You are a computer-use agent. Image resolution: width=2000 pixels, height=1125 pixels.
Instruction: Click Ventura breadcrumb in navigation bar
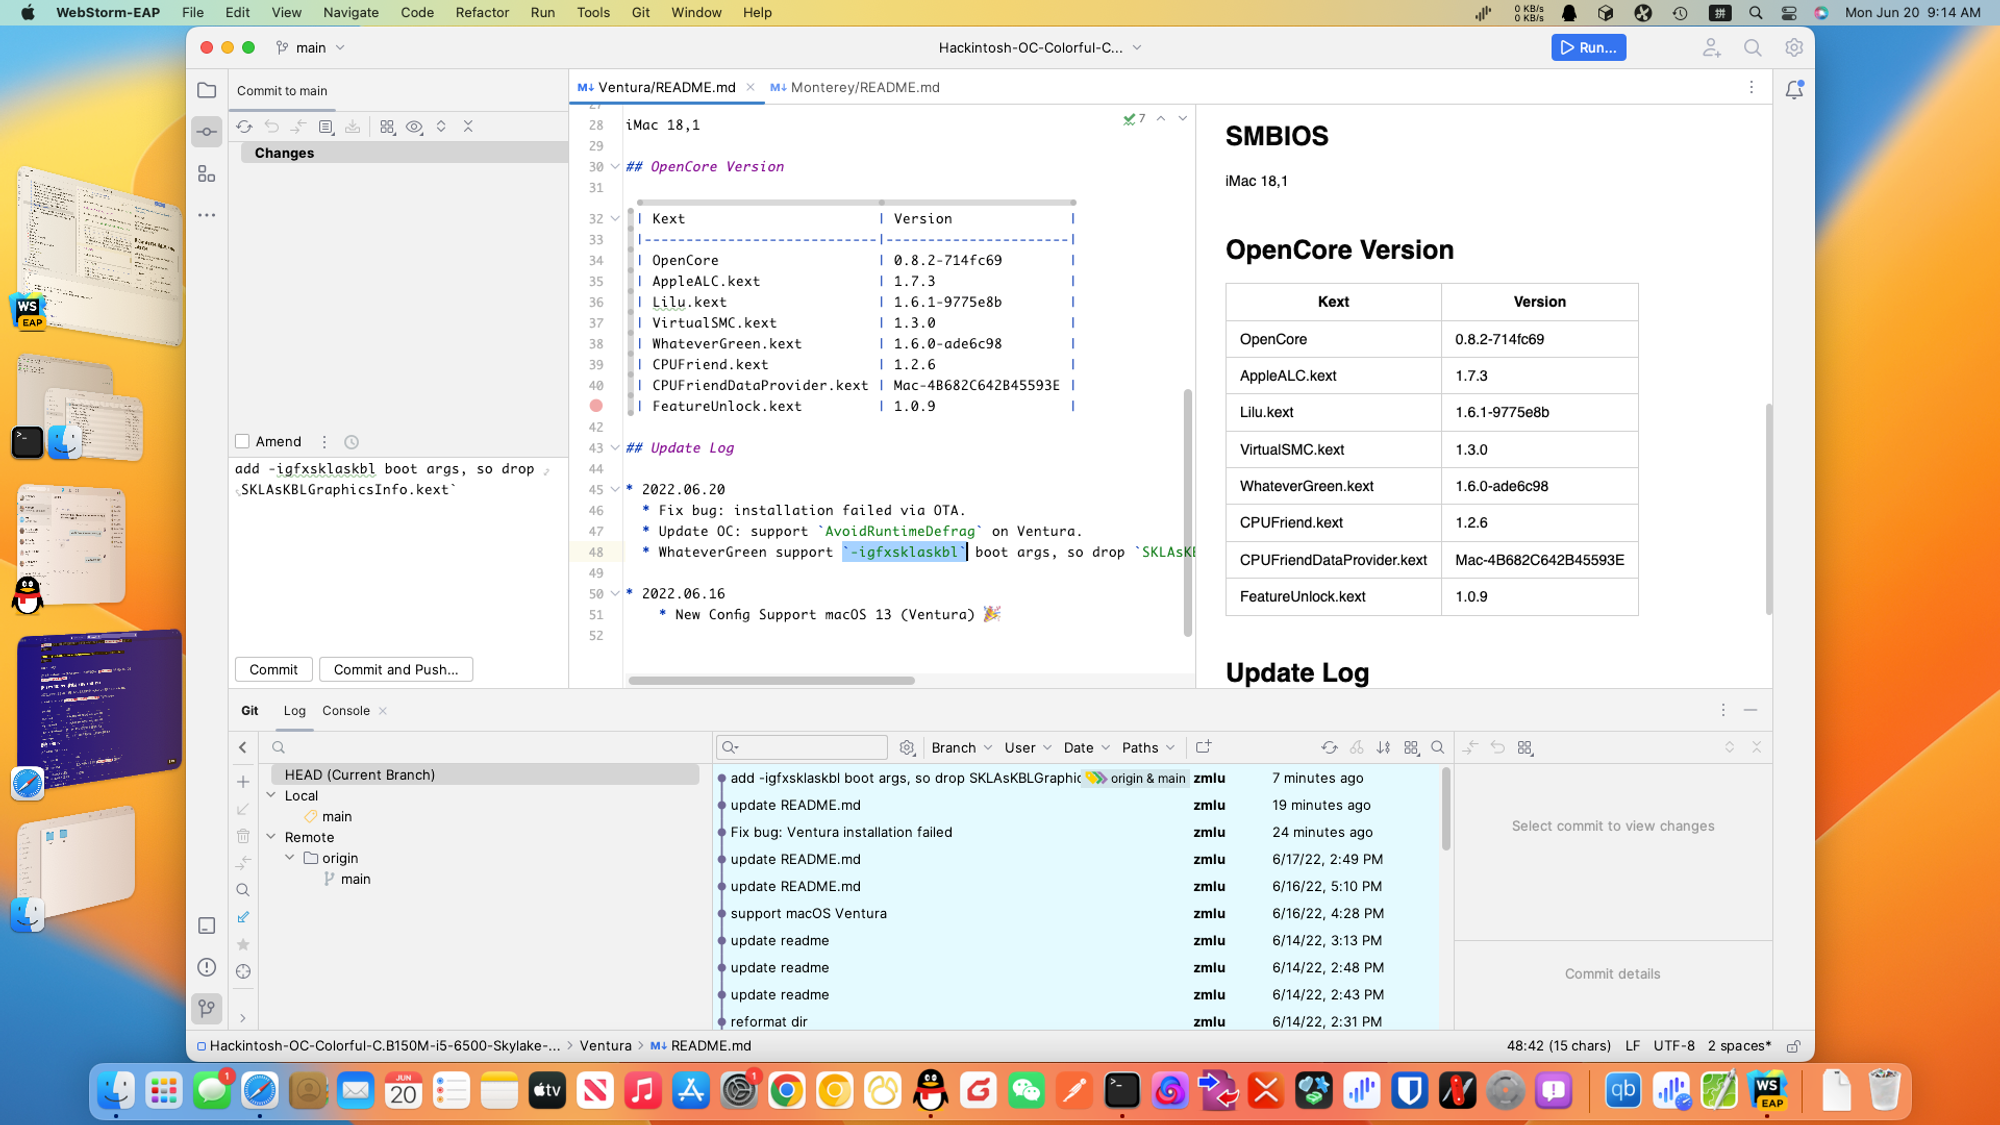pos(605,1046)
